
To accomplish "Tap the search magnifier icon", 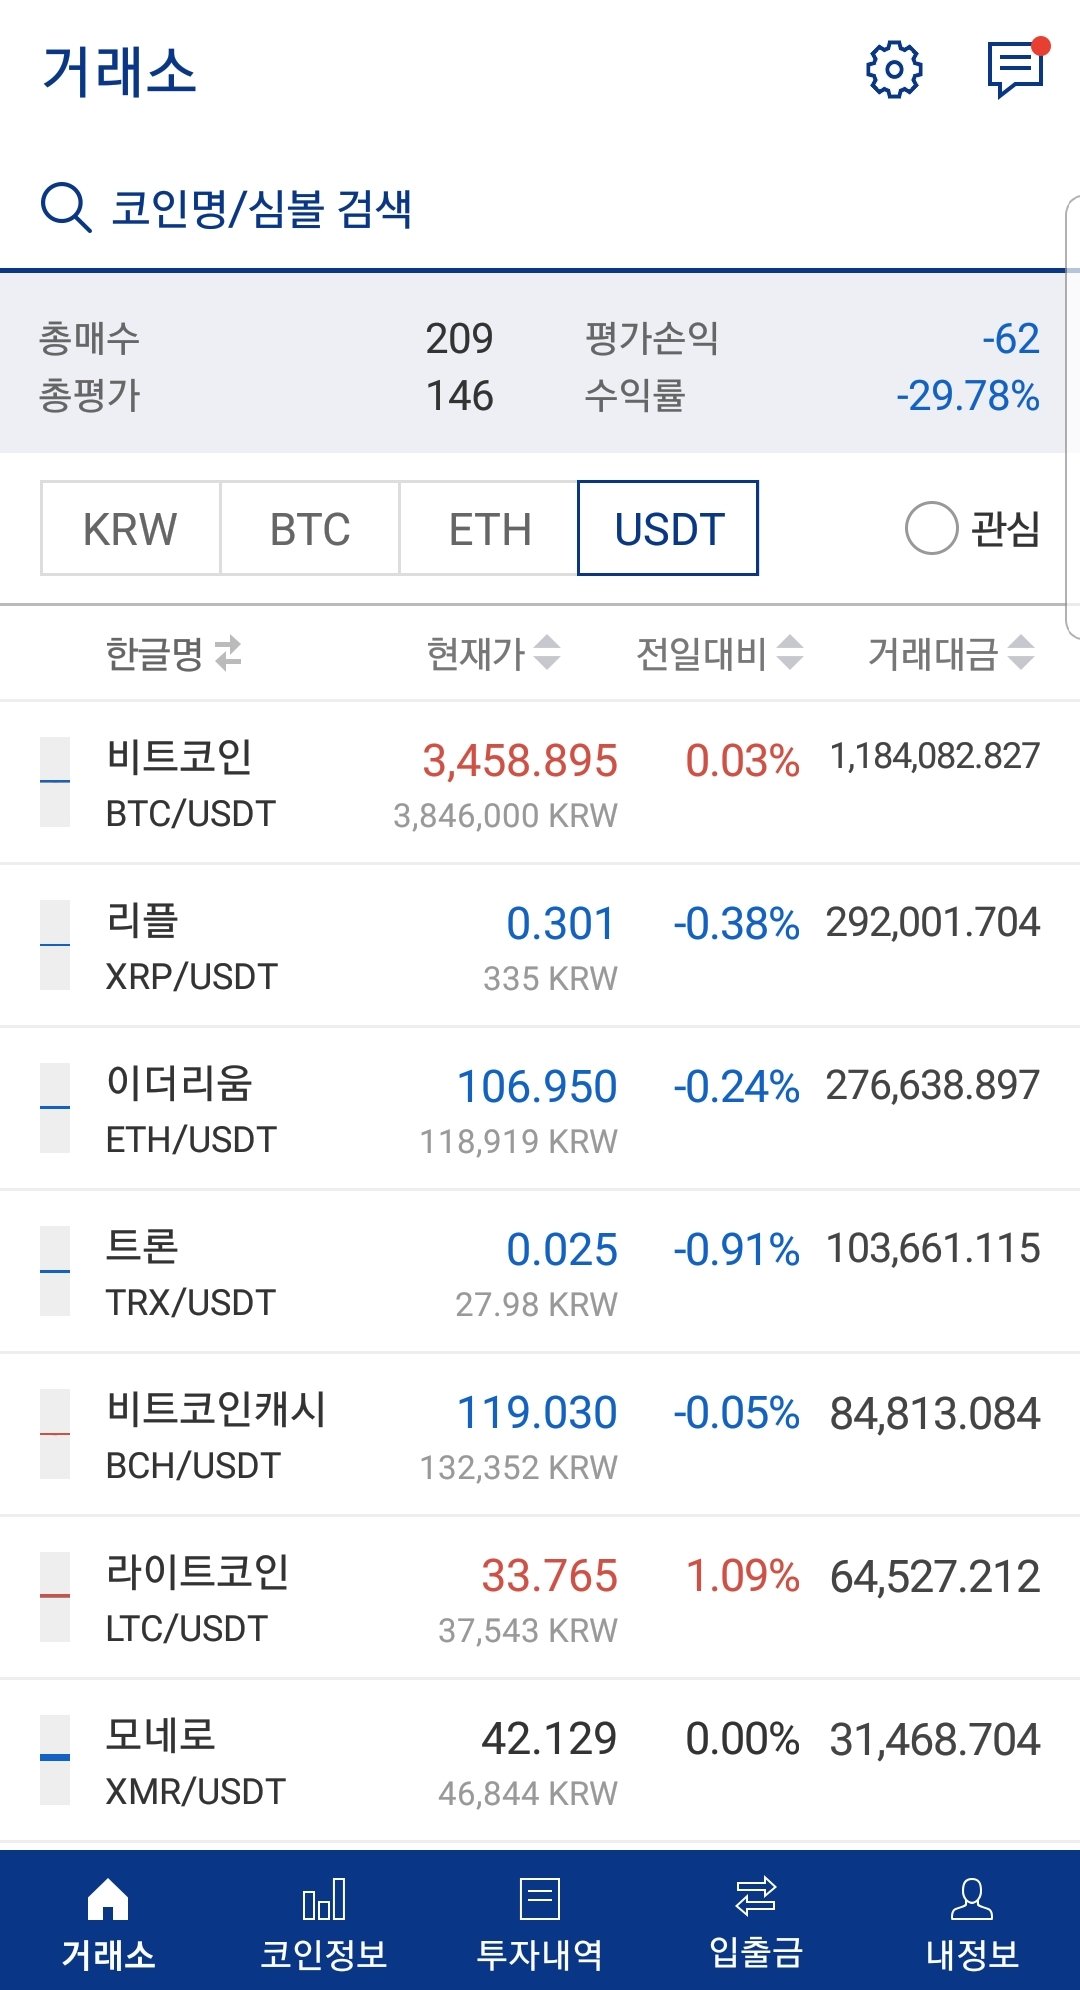I will coord(66,208).
